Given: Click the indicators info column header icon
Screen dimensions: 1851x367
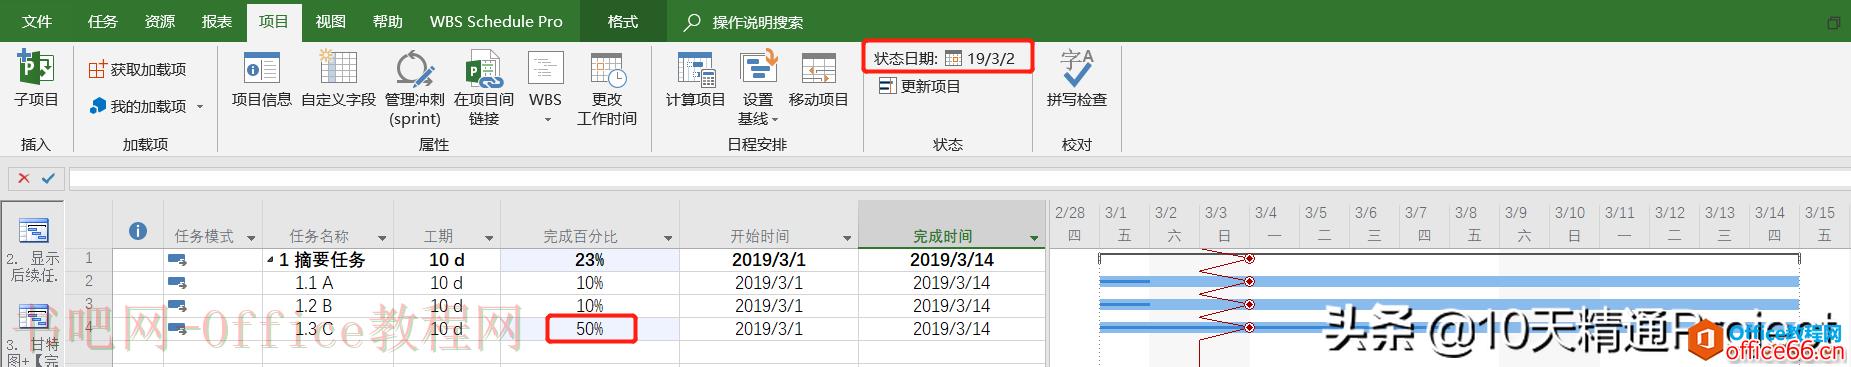Looking at the screenshot, I should pyautogui.click(x=138, y=231).
